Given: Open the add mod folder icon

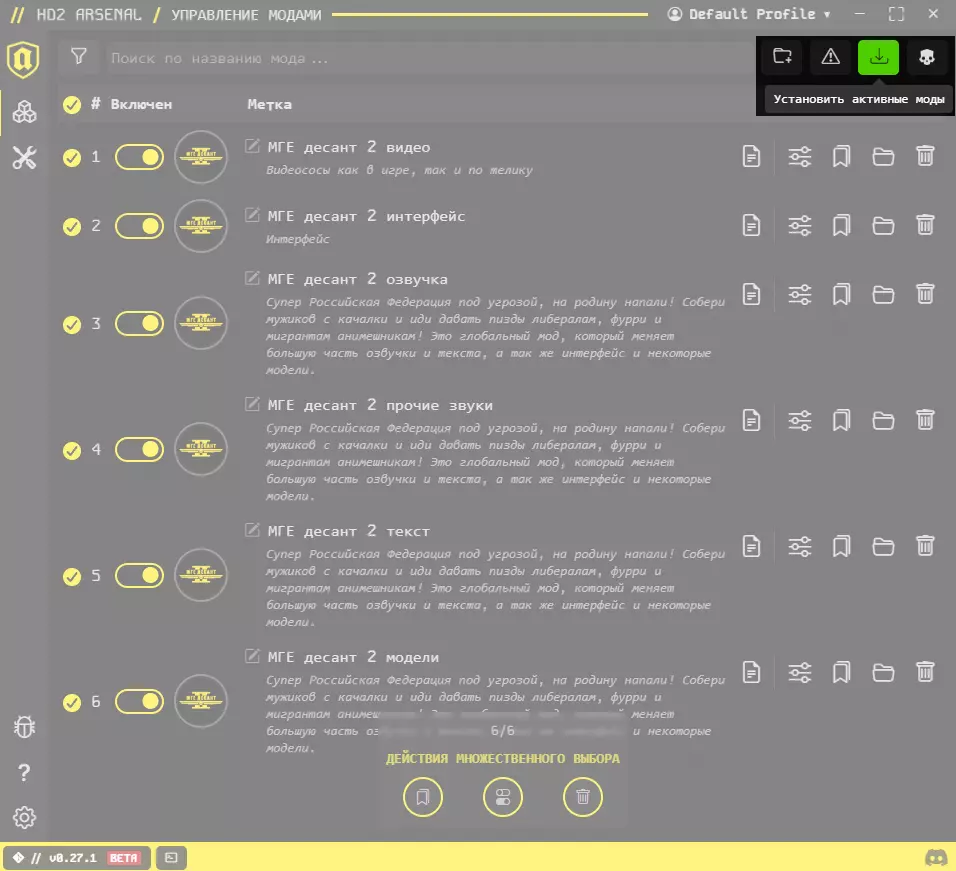Looking at the screenshot, I should (x=782, y=57).
